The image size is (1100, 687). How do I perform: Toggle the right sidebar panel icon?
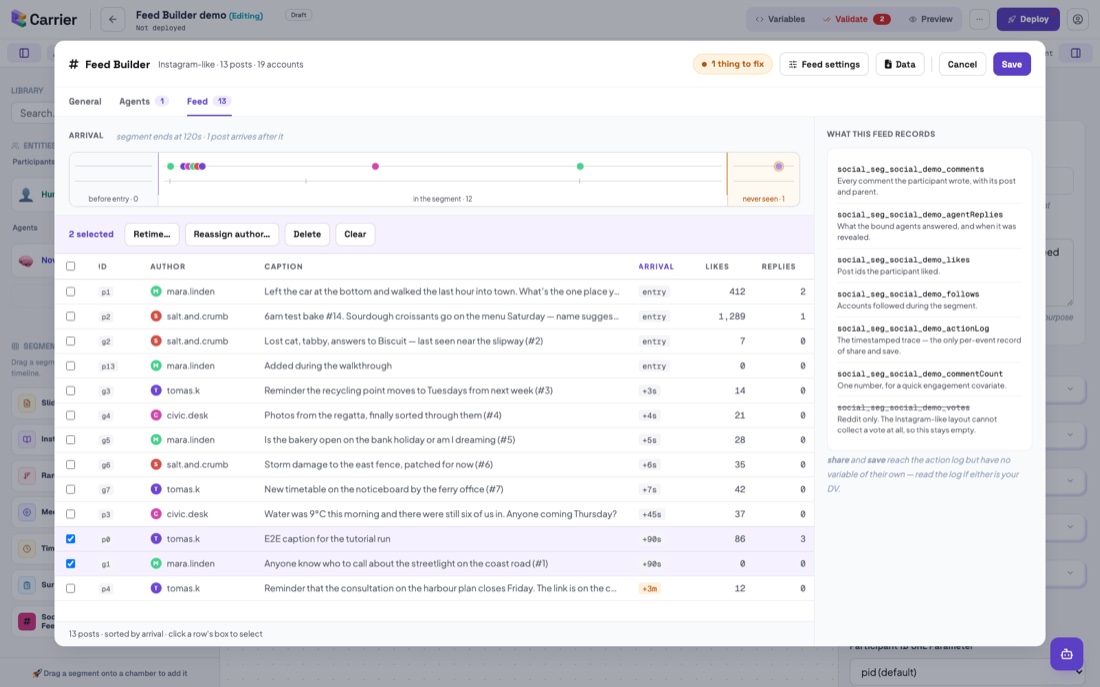click(1075, 53)
